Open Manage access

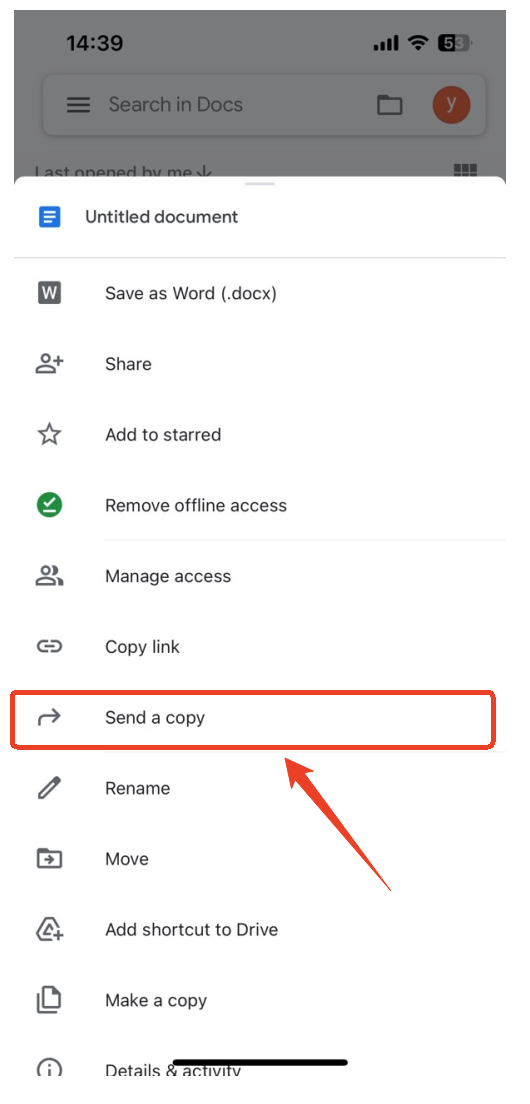coord(260,576)
